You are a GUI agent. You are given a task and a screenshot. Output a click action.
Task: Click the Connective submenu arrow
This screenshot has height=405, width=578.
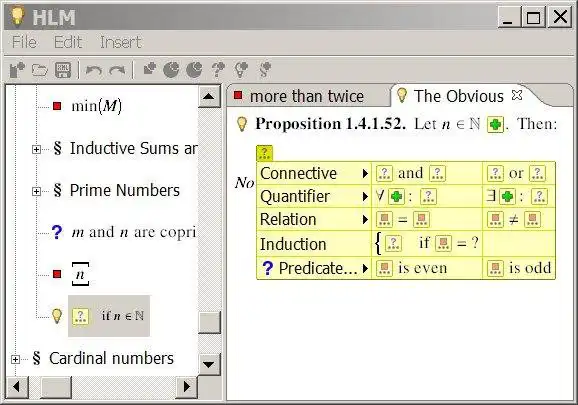tap(365, 173)
